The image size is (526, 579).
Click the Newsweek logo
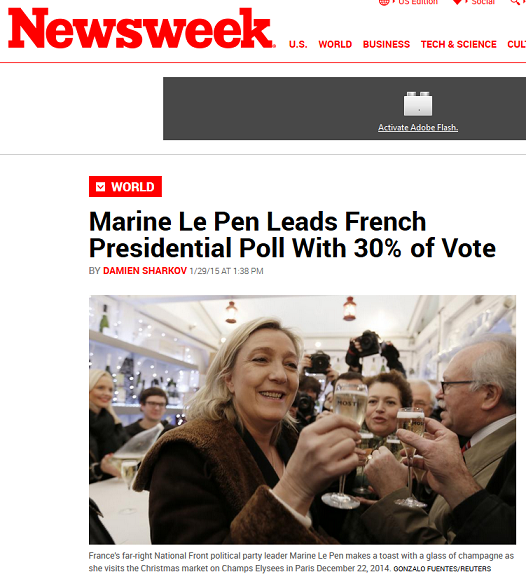click(x=142, y=28)
